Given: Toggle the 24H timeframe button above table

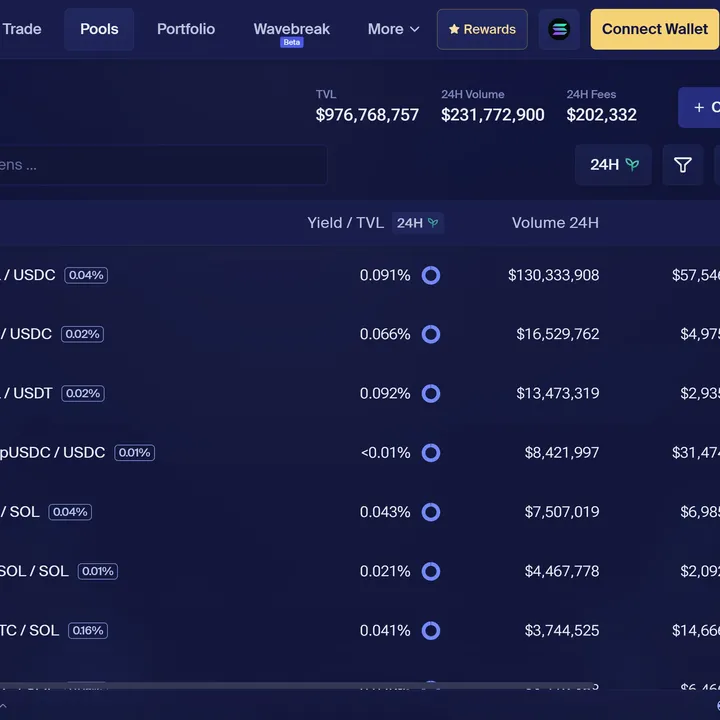Looking at the screenshot, I should pyautogui.click(x=613, y=165).
